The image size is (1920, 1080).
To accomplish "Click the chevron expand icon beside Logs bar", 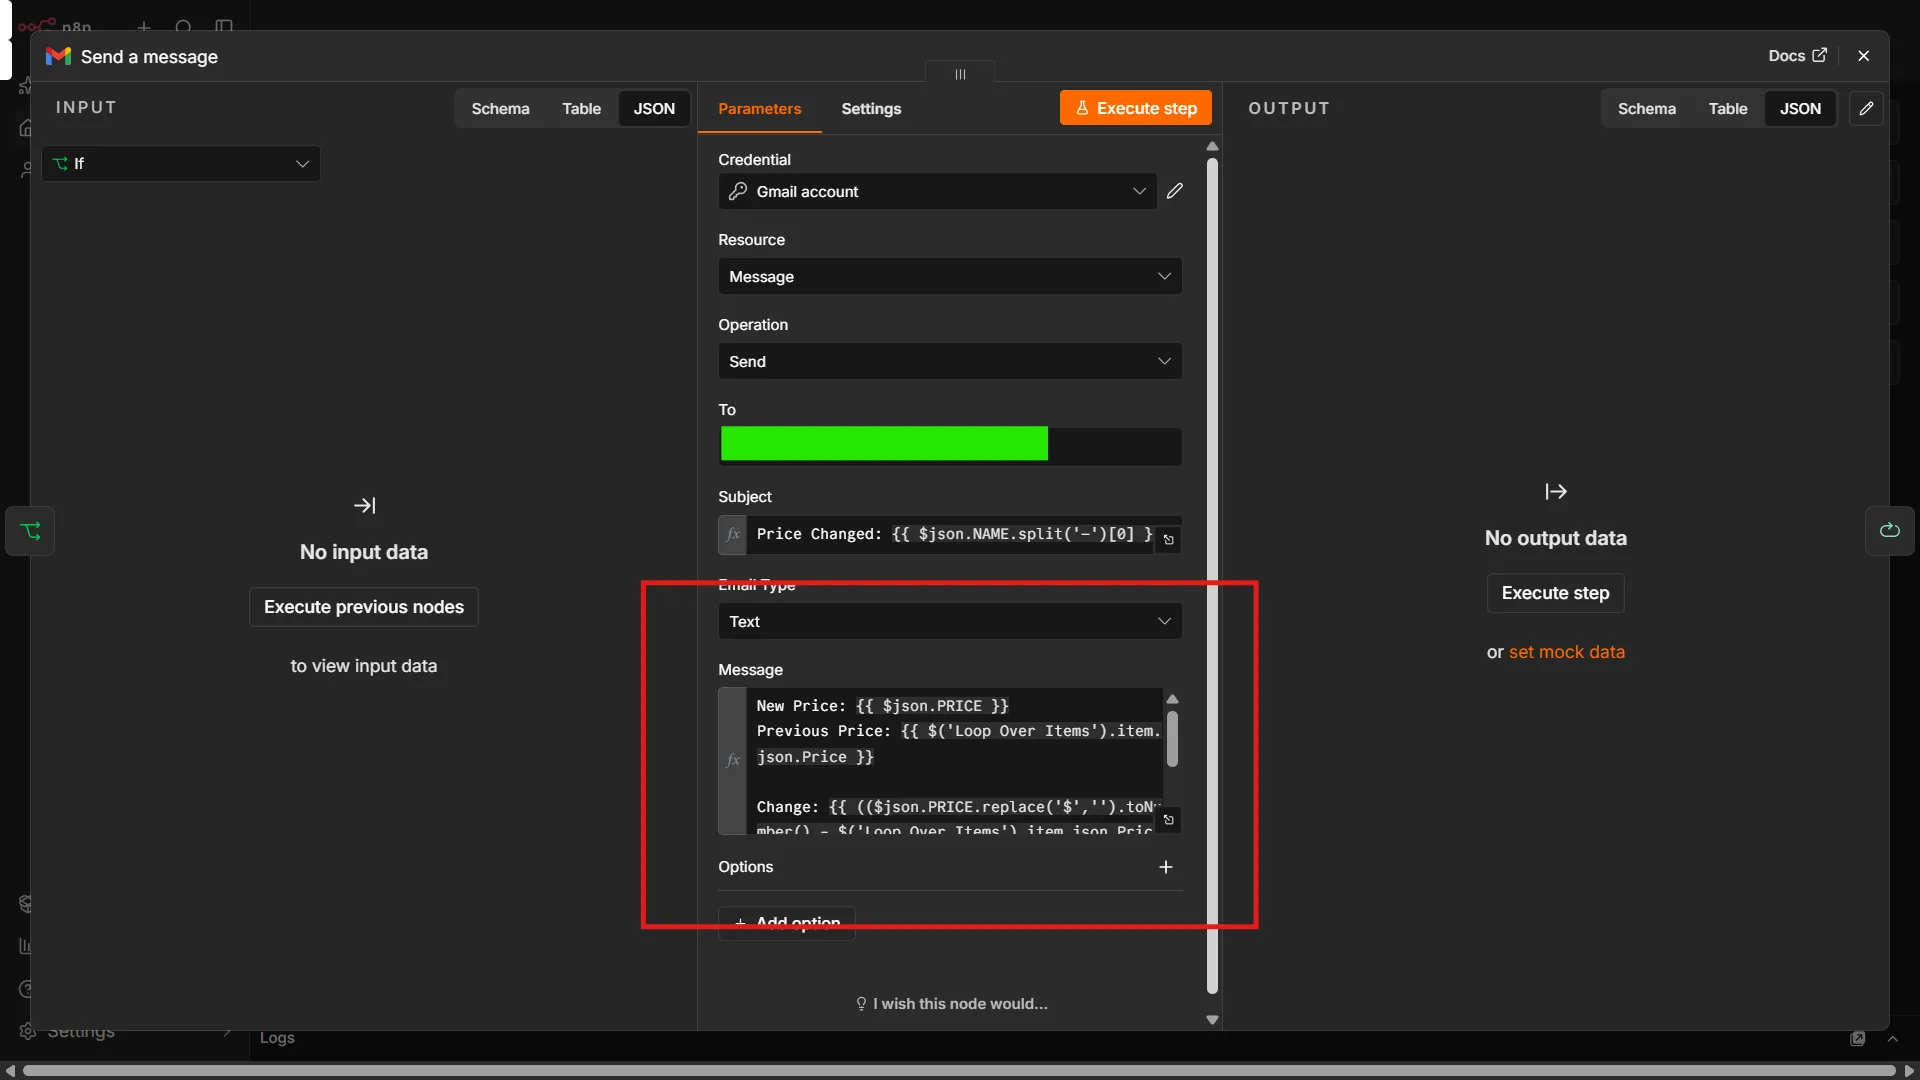I will [1892, 1039].
